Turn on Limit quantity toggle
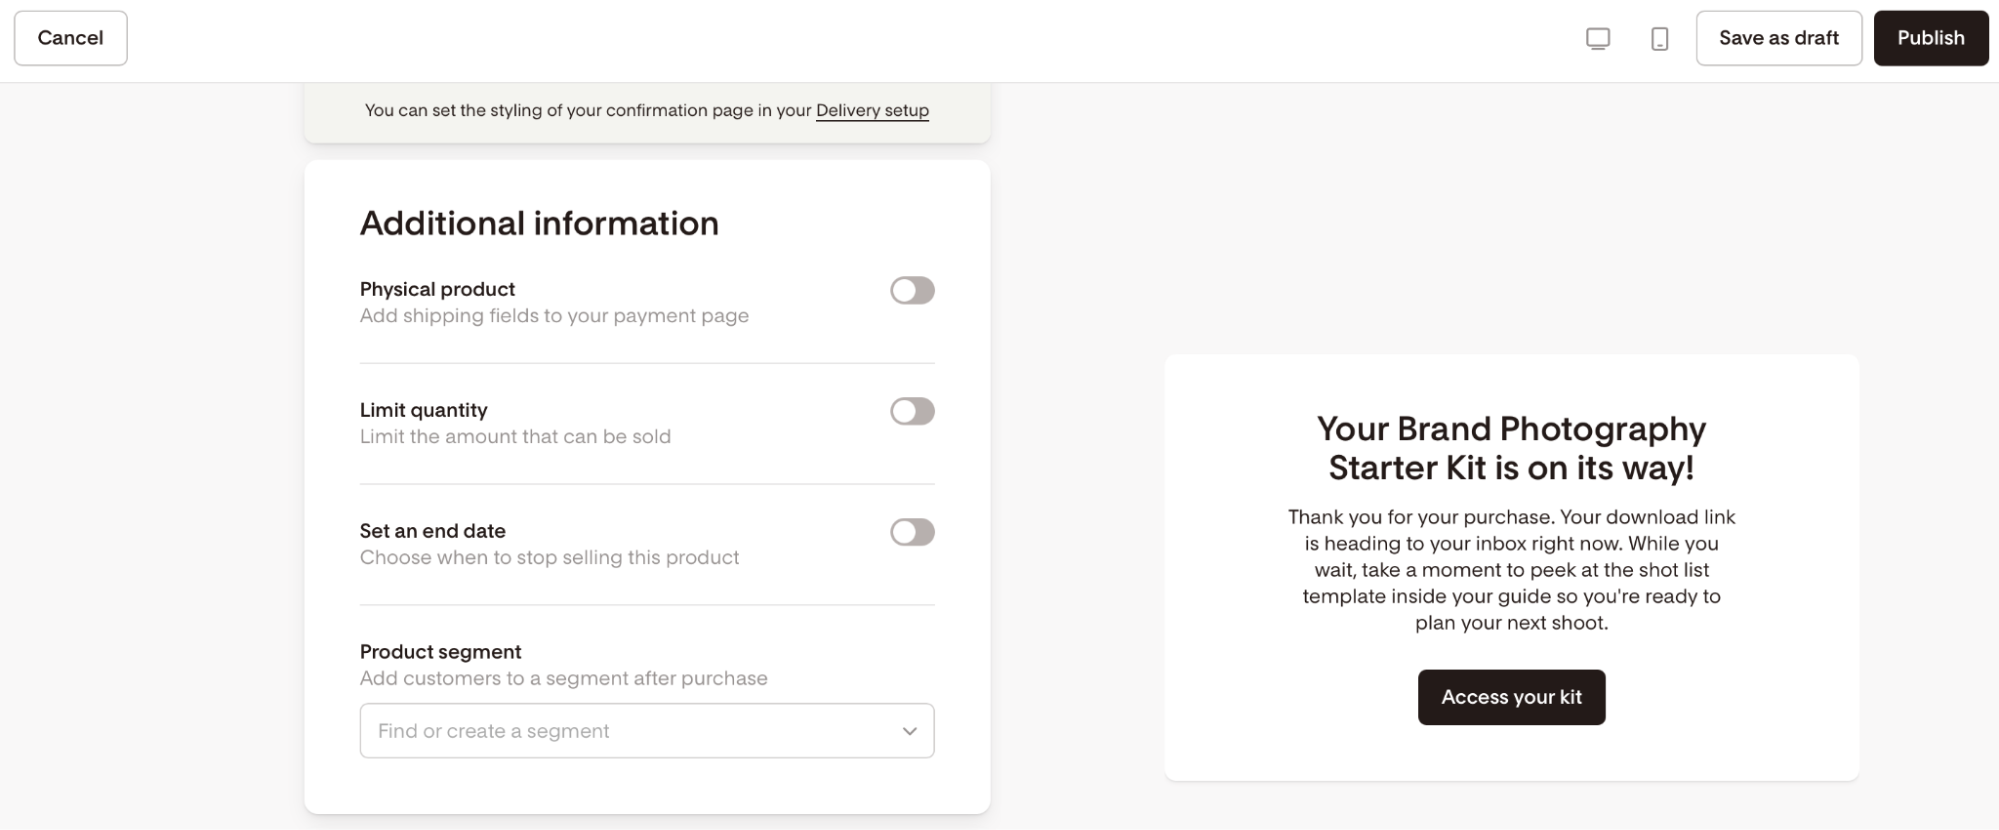 (912, 412)
